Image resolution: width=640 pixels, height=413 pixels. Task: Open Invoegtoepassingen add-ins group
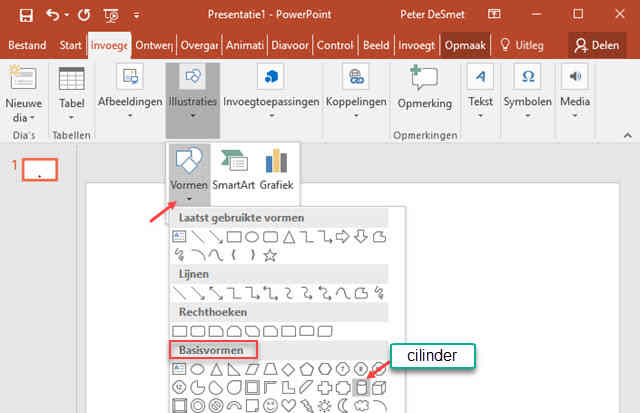click(x=271, y=92)
